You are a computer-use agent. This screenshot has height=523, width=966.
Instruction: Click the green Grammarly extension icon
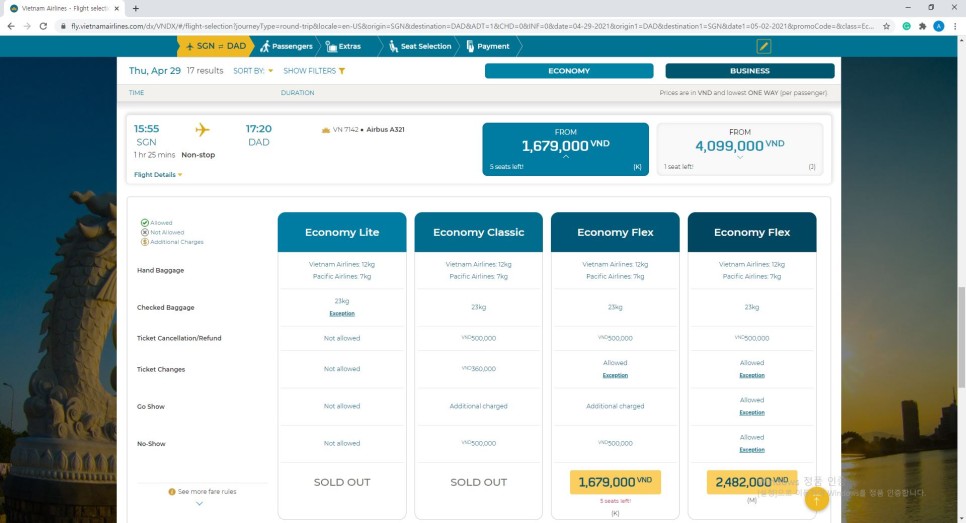pyautogui.click(x=906, y=26)
